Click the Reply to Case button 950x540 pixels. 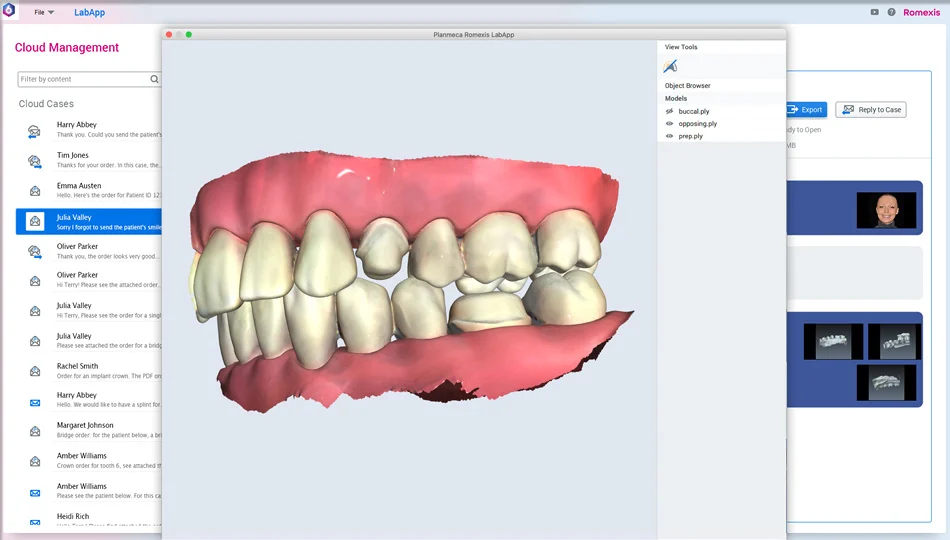(x=871, y=110)
